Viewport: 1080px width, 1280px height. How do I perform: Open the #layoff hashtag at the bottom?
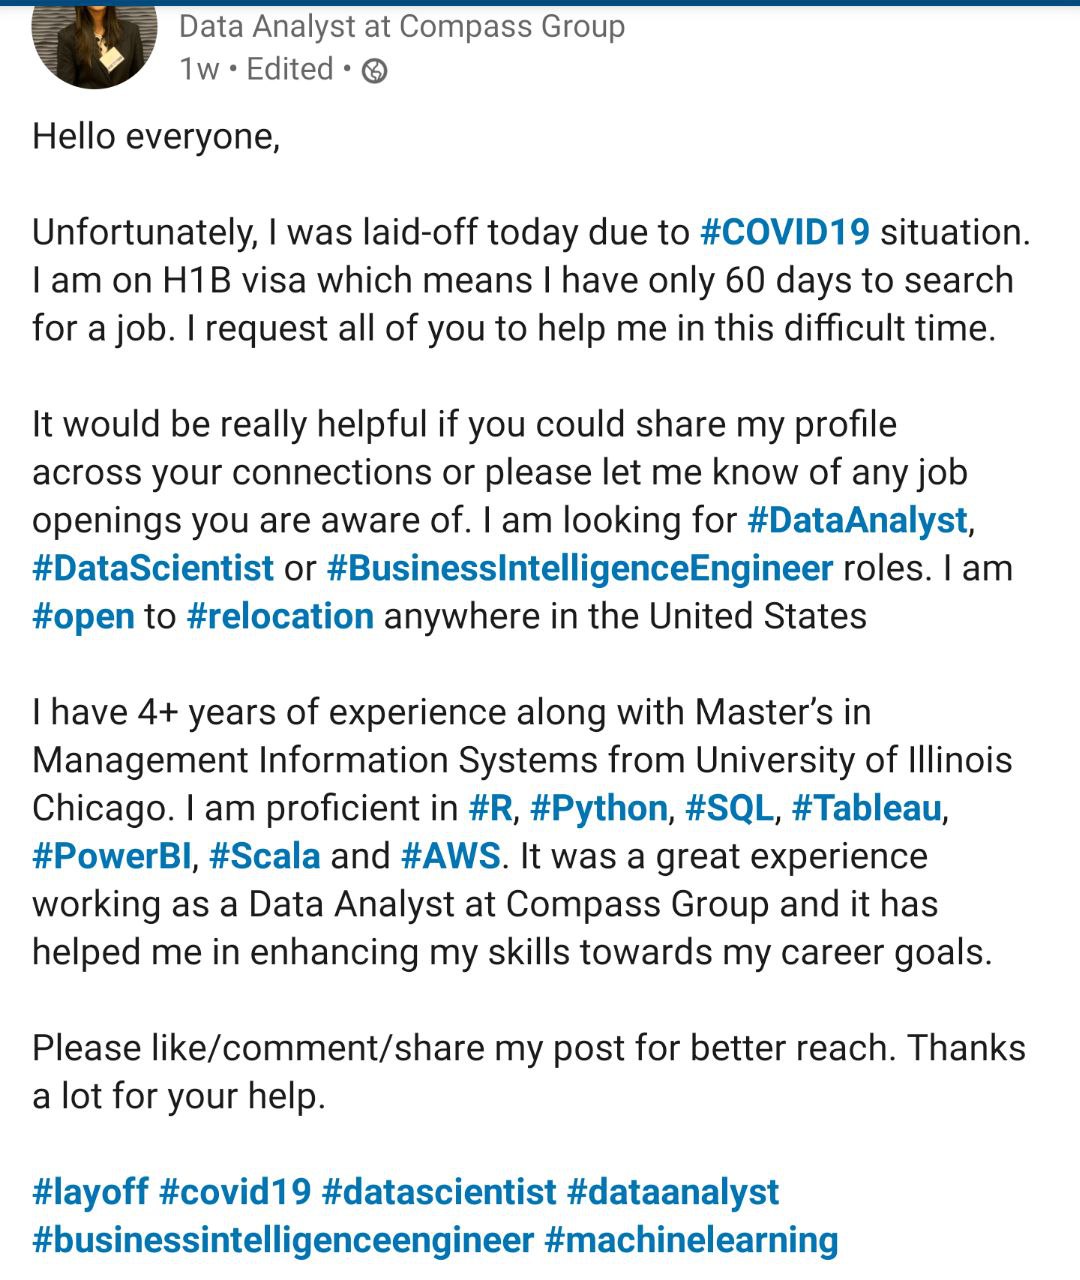point(90,1192)
